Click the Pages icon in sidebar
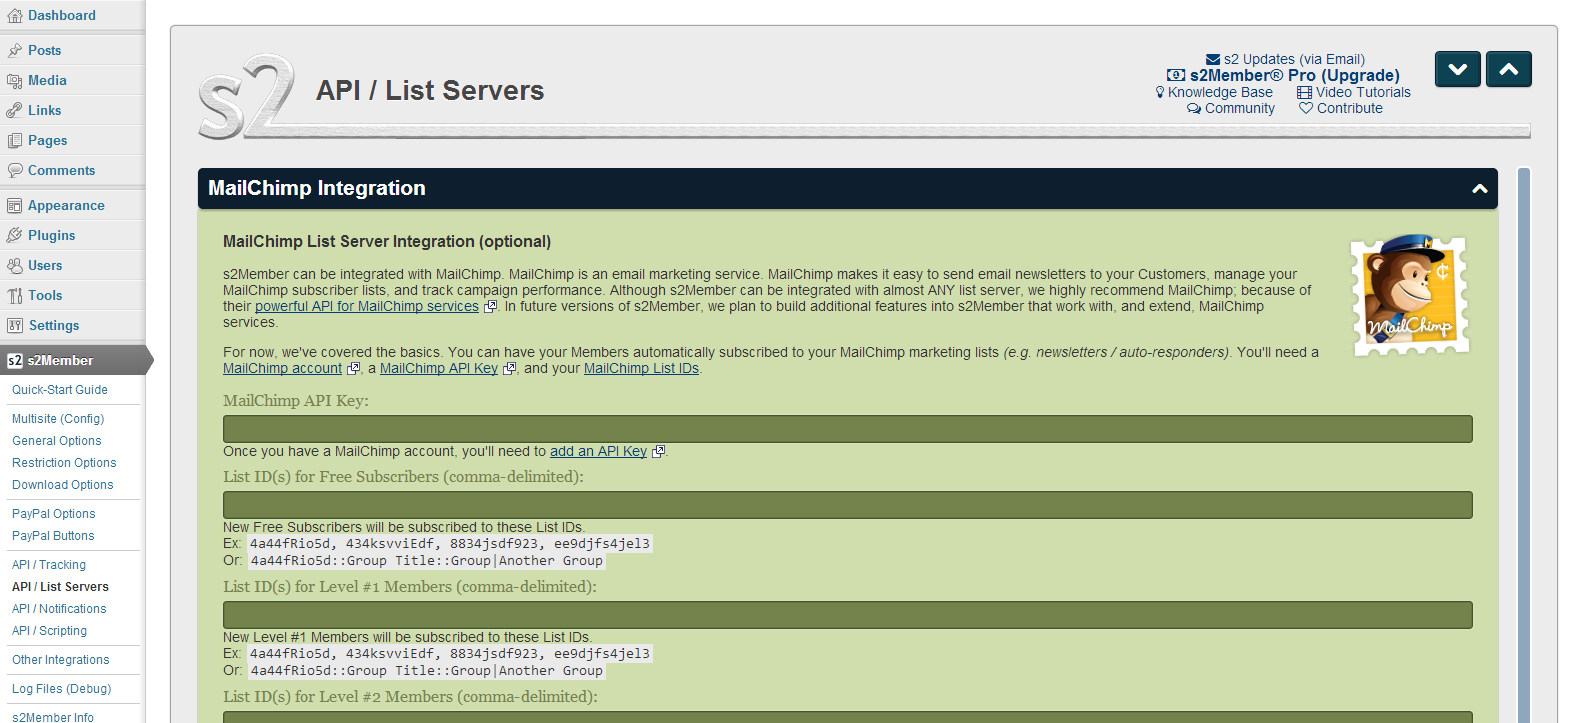Screen dimensions: 1578x723 [x=15, y=140]
